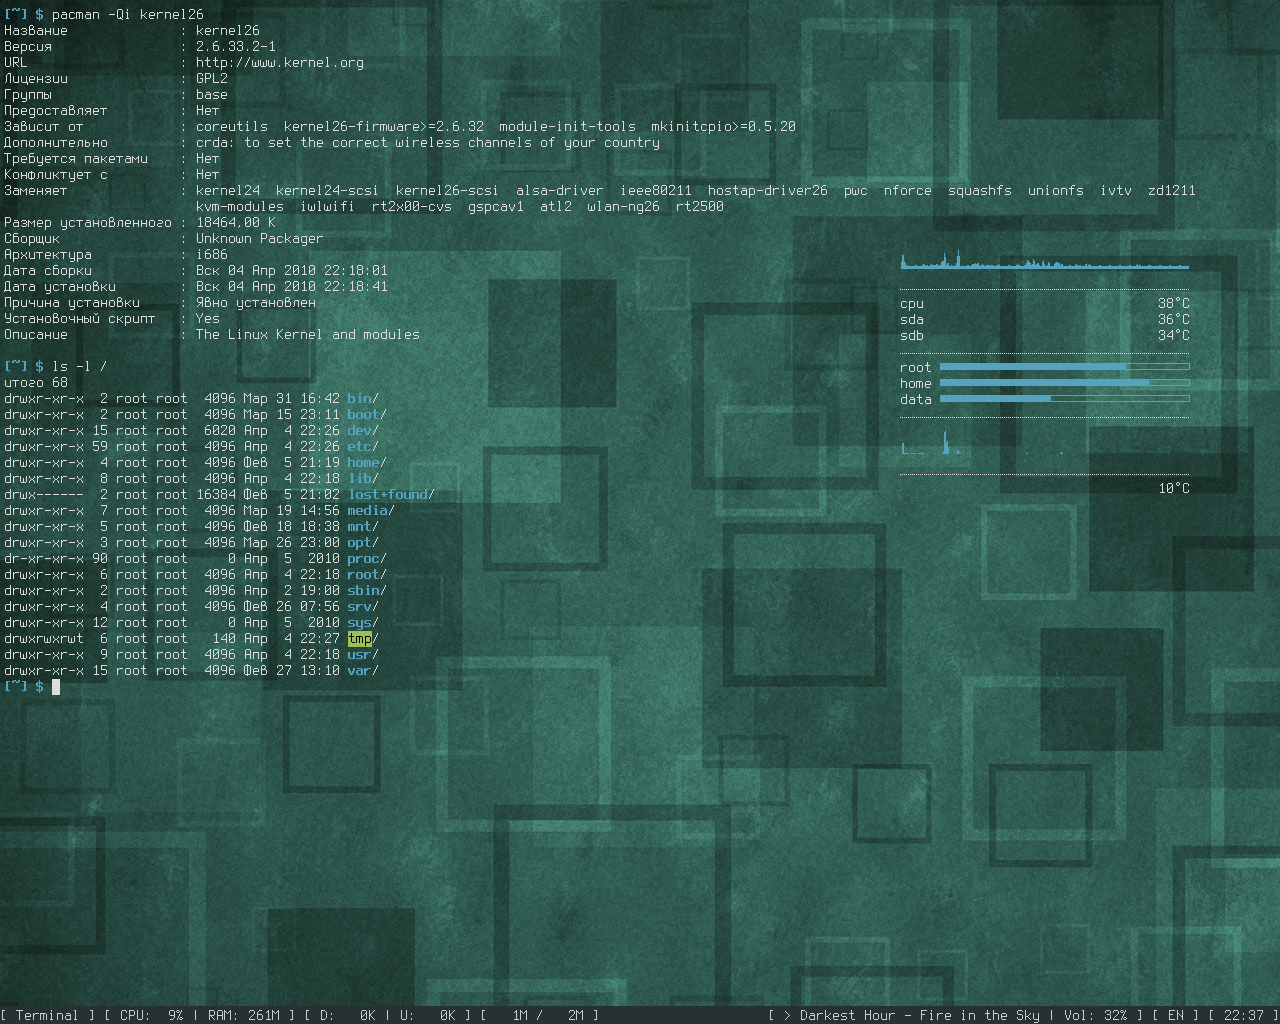Viewport: 1280px width, 1024px height.
Task: Select the mnt/ directory entry
Action: point(363,526)
